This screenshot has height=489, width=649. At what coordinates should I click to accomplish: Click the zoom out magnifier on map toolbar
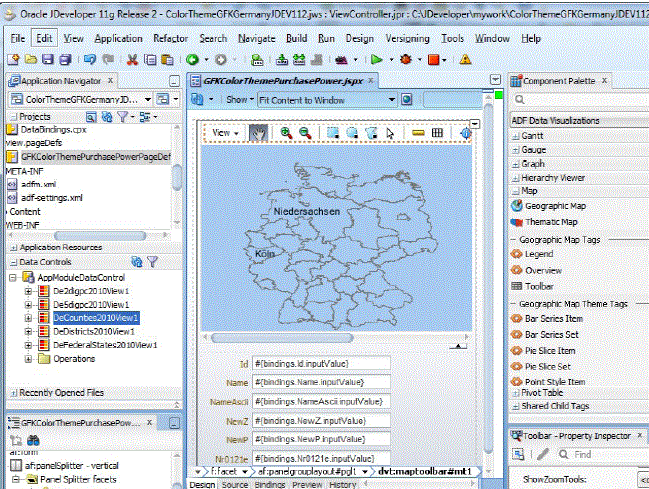pyautogui.click(x=305, y=133)
